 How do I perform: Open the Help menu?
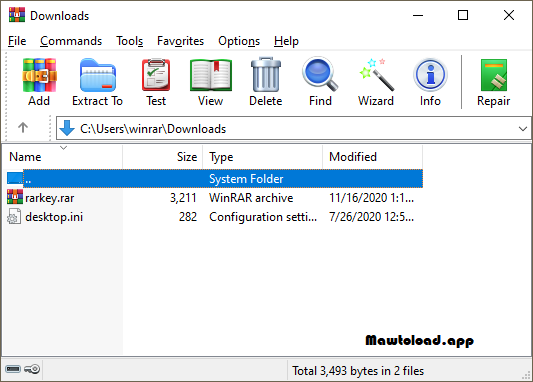[286, 41]
